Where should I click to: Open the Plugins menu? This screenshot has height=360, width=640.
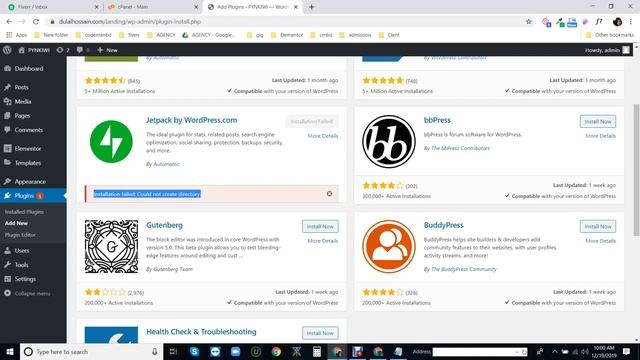[x=24, y=196]
